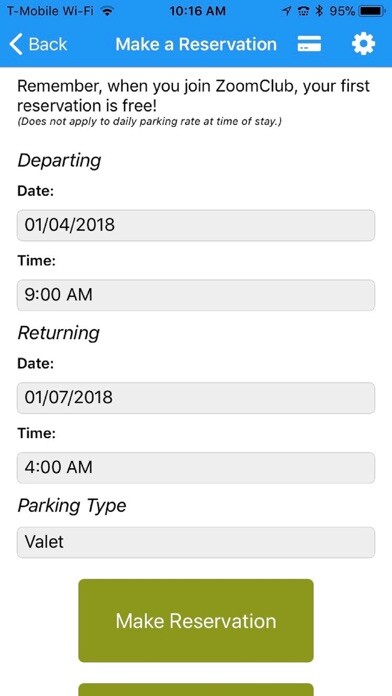Tap the back chevron arrow icon
Screen dimensions: 392x696
tap(16, 44)
